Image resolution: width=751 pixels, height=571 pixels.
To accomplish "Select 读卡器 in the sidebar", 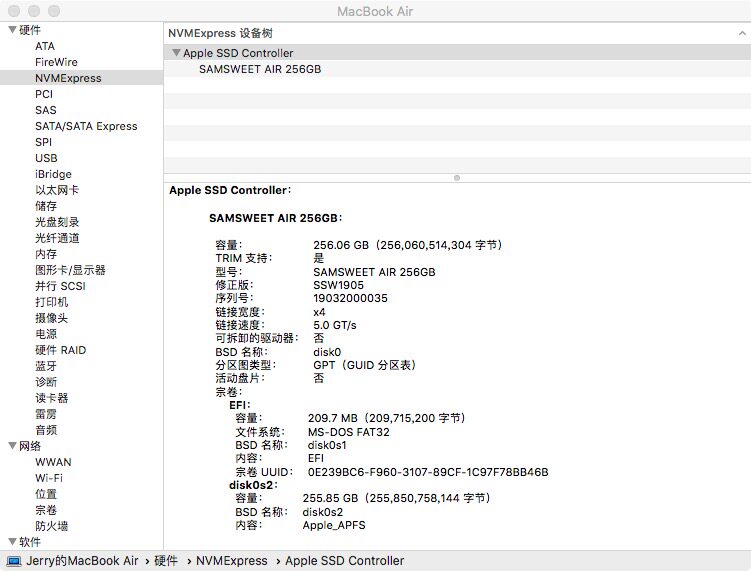I will pyautogui.click(x=52, y=398).
